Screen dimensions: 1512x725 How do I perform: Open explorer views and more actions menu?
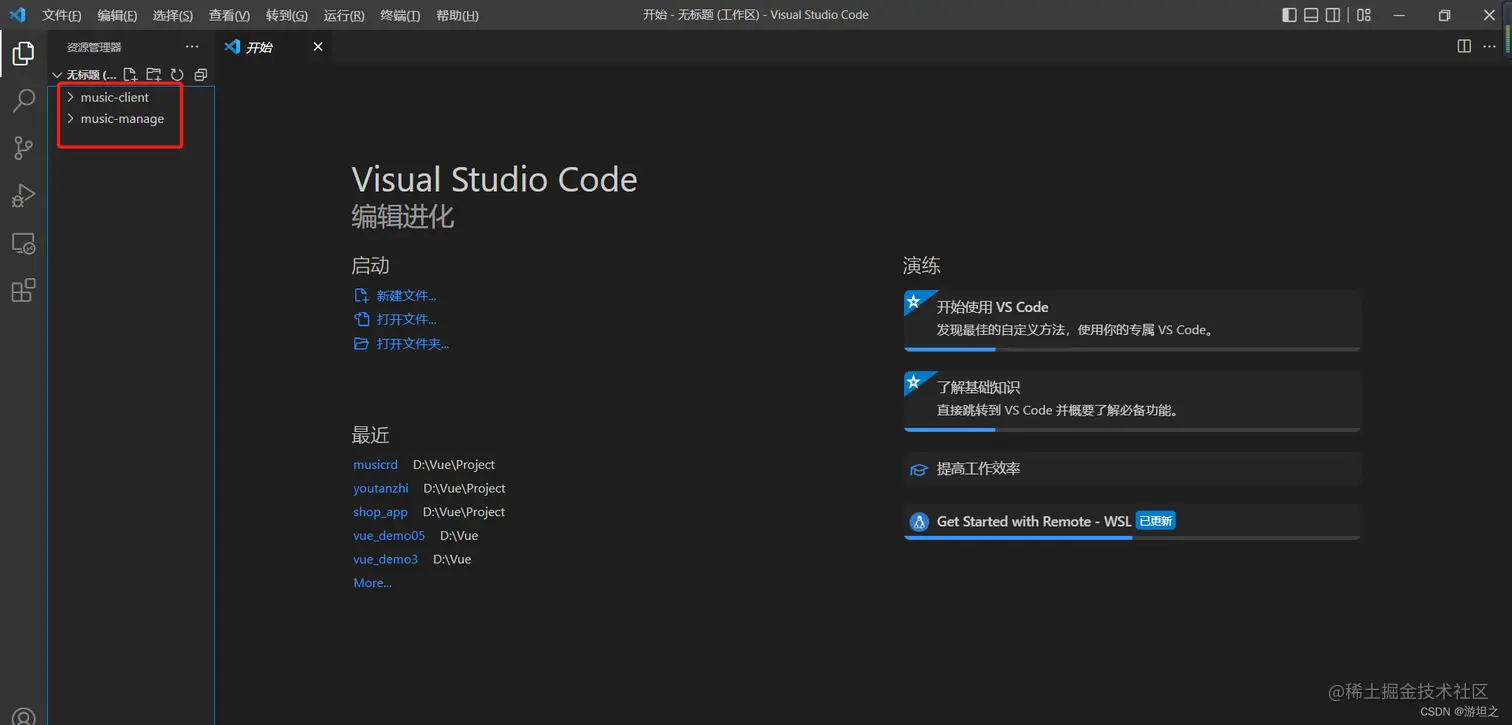point(192,47)
